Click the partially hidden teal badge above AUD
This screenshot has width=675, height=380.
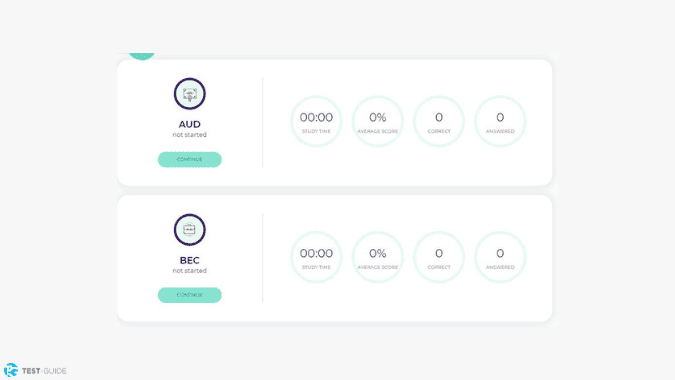point(142,56)
